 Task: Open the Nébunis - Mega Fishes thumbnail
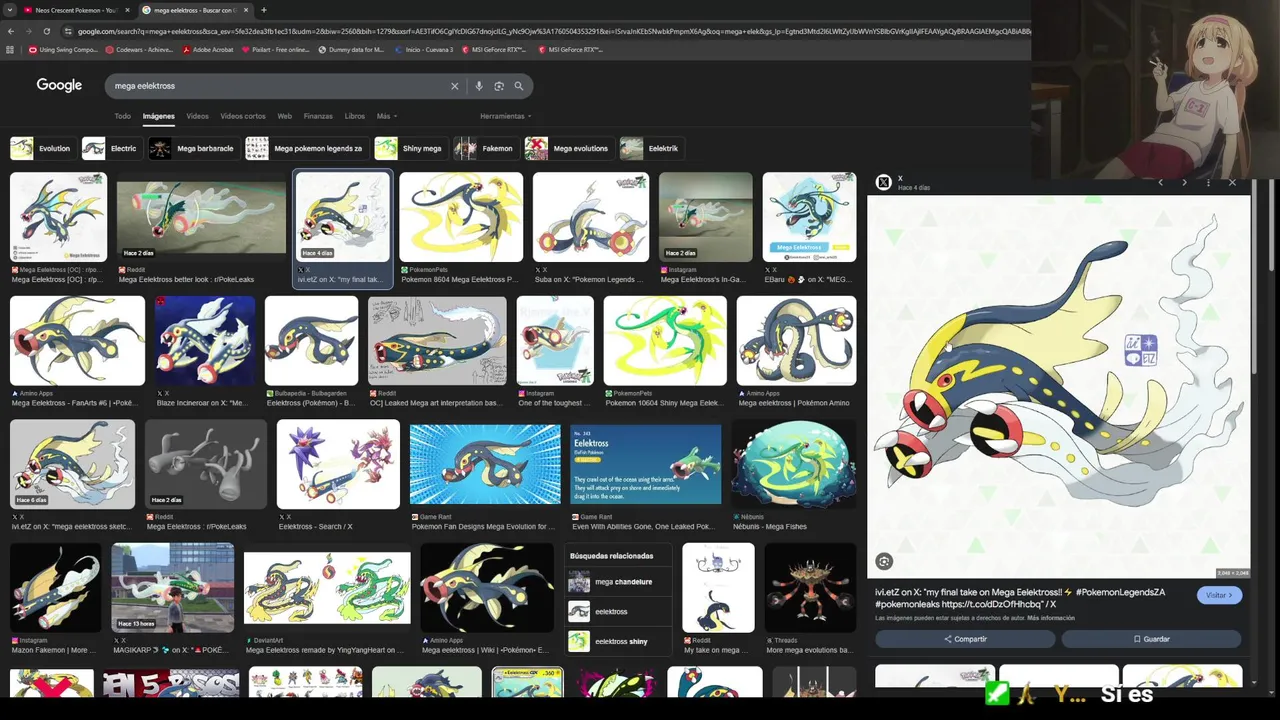pos(793,464)
